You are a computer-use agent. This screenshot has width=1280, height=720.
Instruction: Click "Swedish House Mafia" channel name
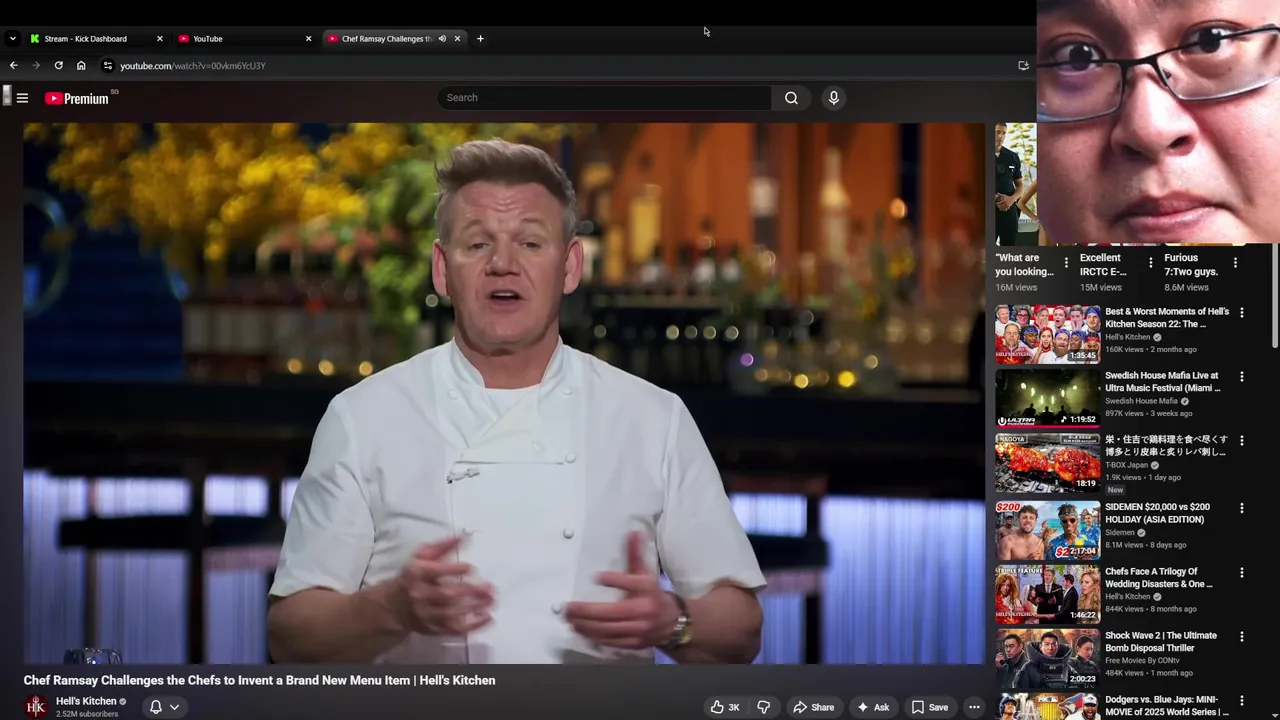pyautogui.click(x=1141, y=401)
